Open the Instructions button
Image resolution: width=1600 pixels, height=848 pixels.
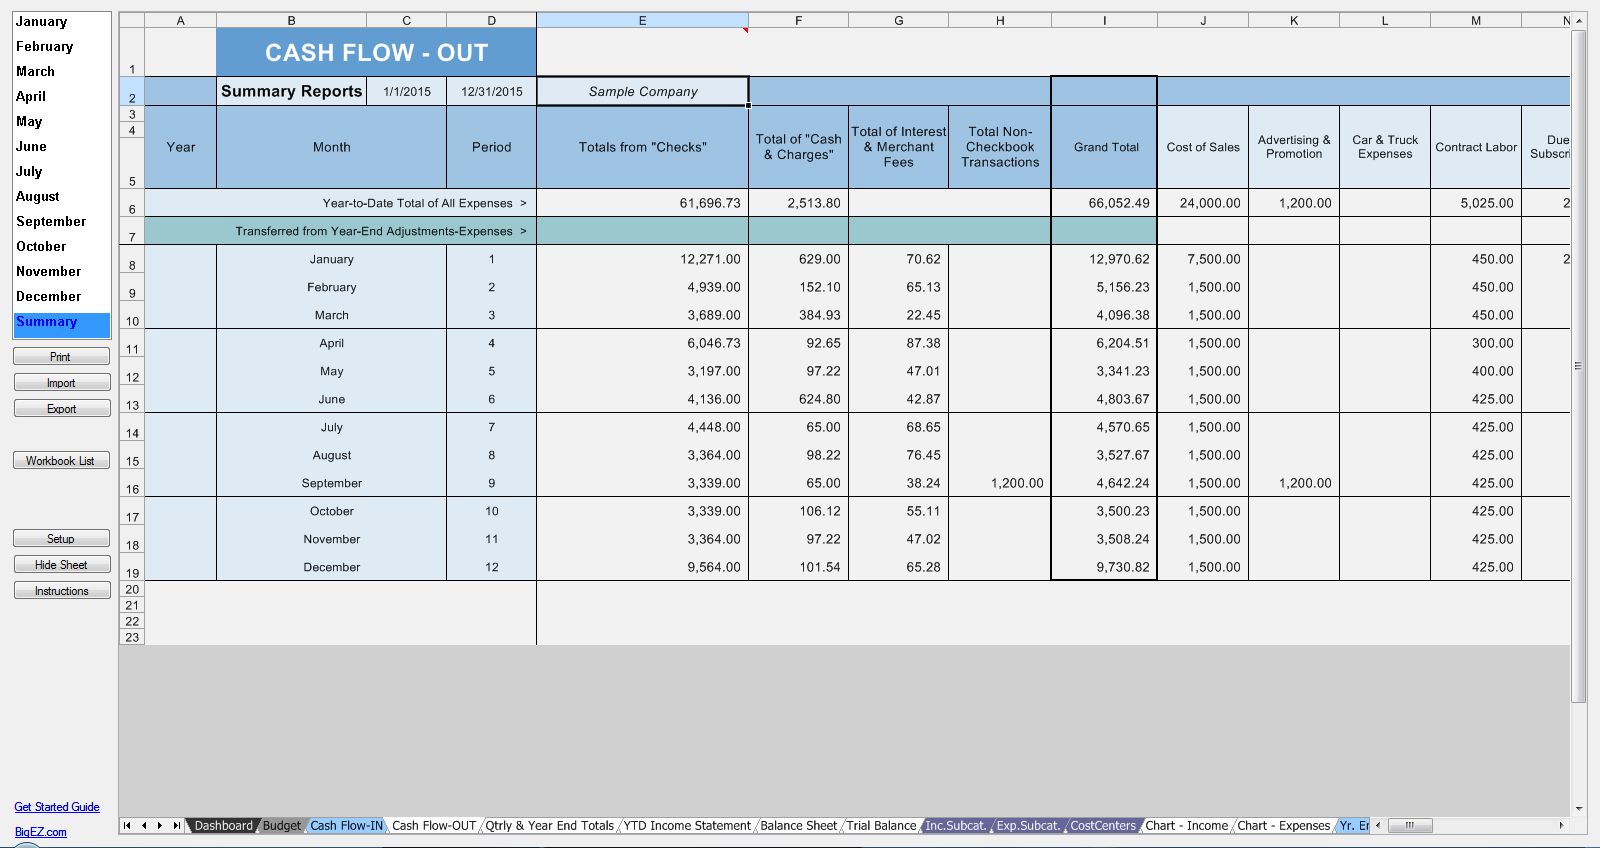tap(61, 591)
